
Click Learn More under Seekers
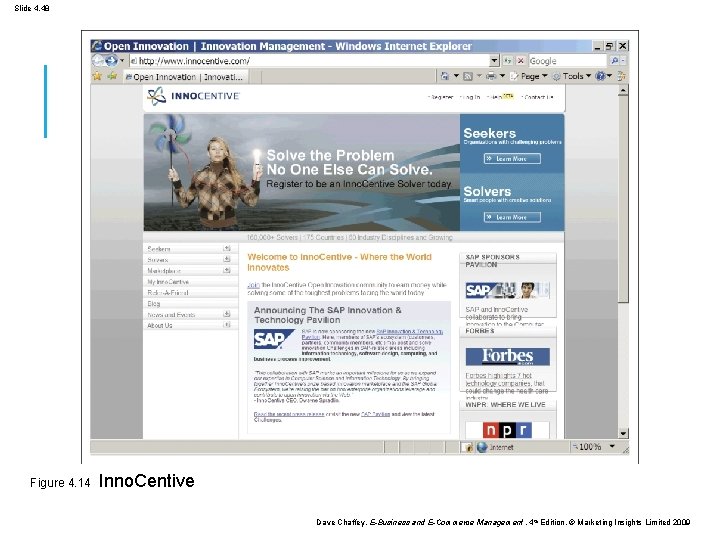click(512, 159)
